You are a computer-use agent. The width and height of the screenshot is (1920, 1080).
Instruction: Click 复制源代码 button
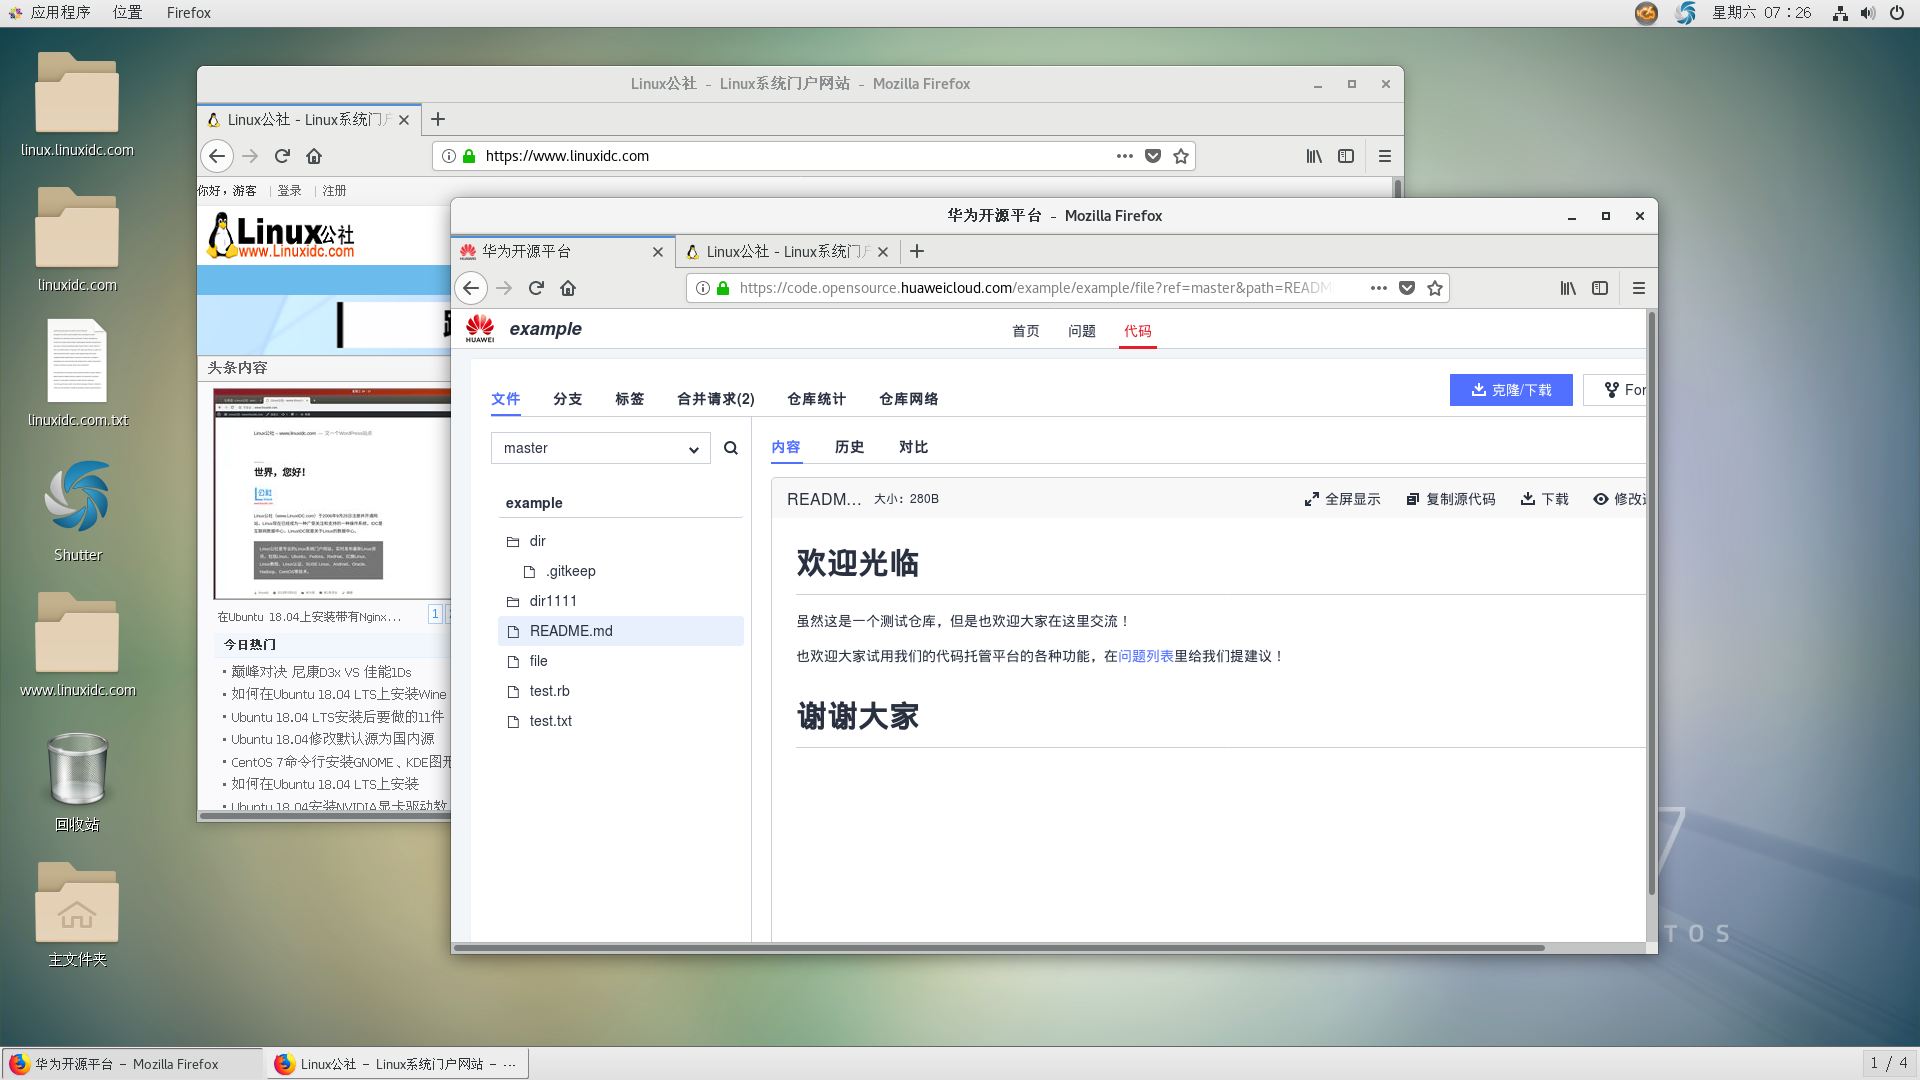[x=1451, y=499]
